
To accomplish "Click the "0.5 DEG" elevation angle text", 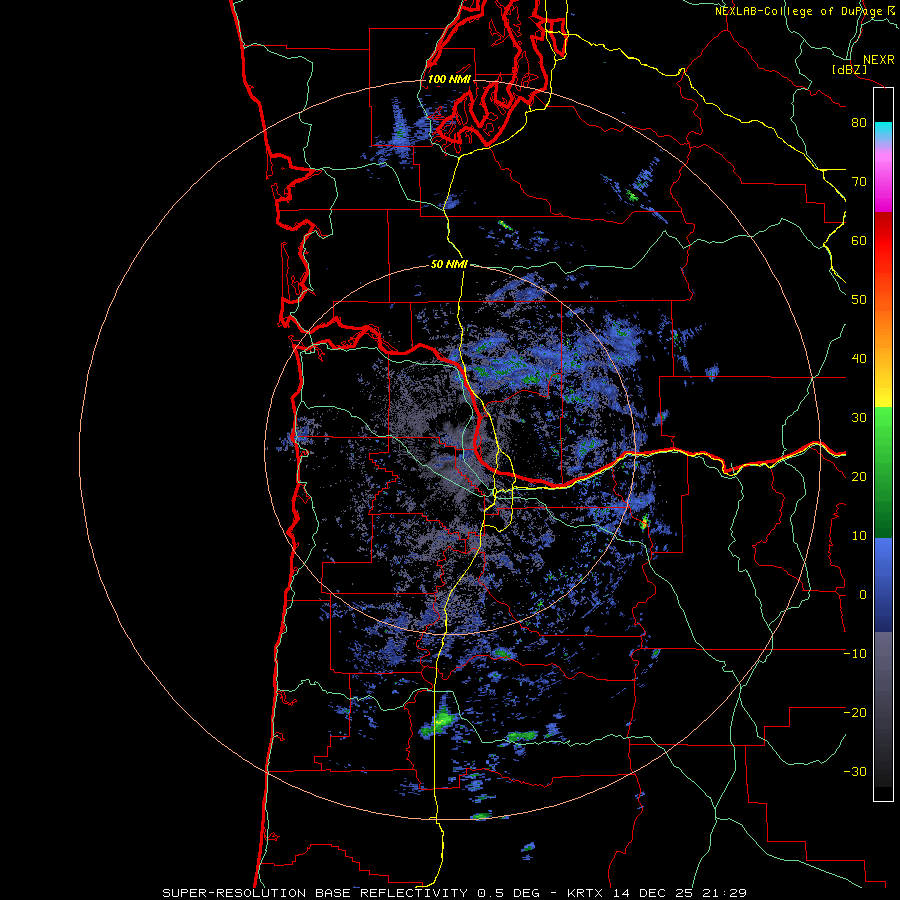I will pos(508,893).
